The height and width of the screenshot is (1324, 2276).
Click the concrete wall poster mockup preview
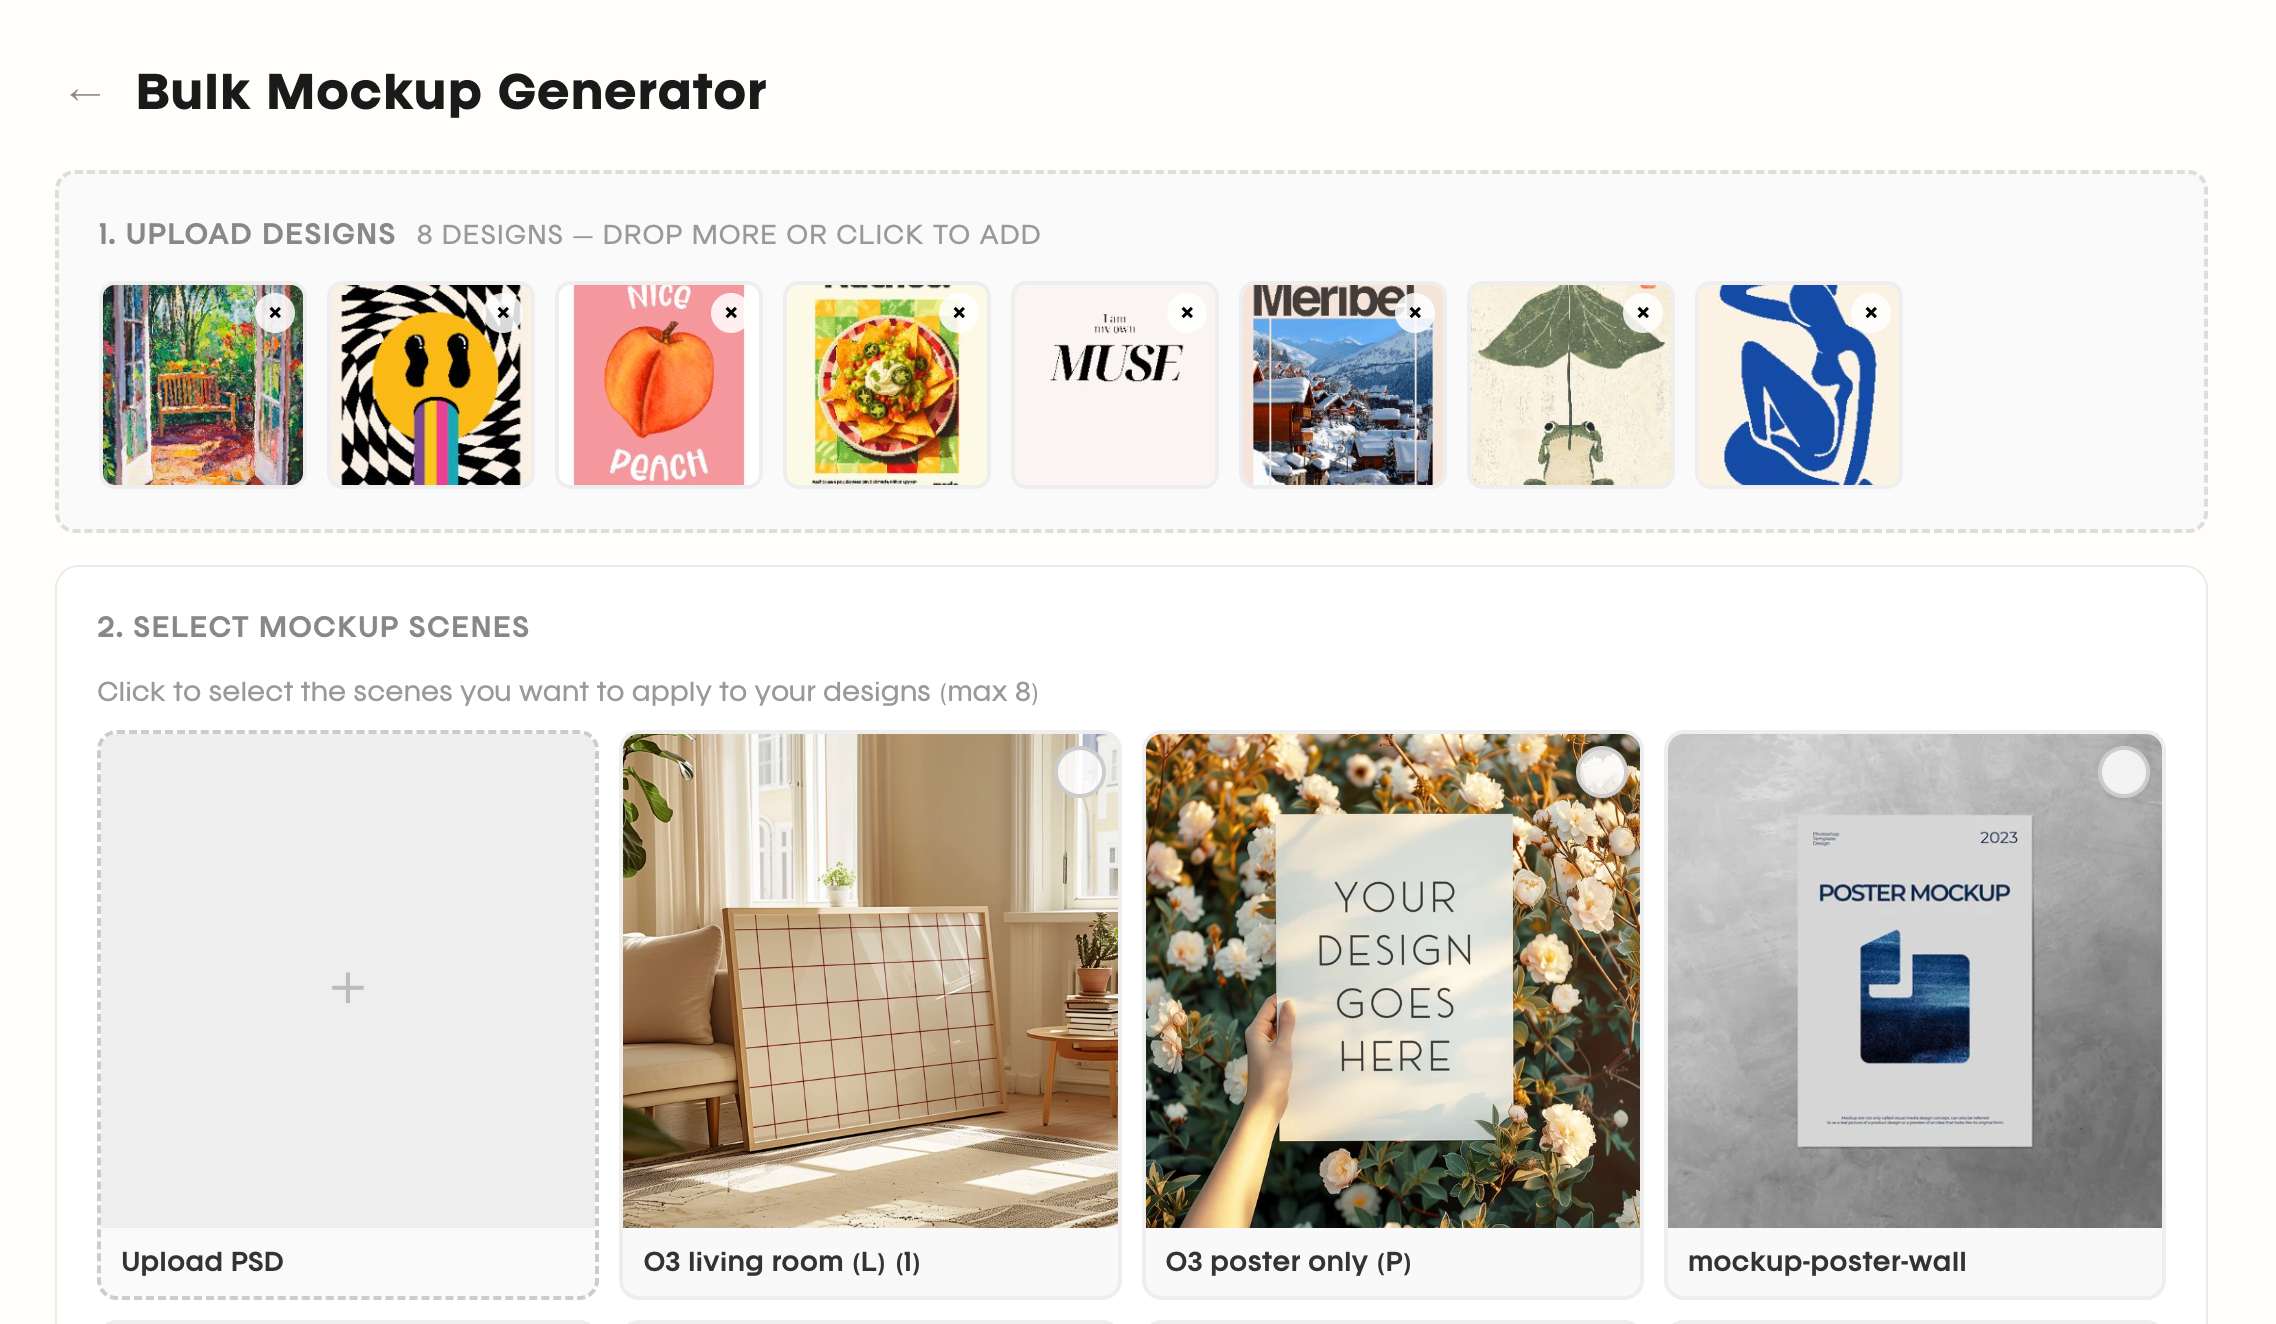click(1915, 981)
